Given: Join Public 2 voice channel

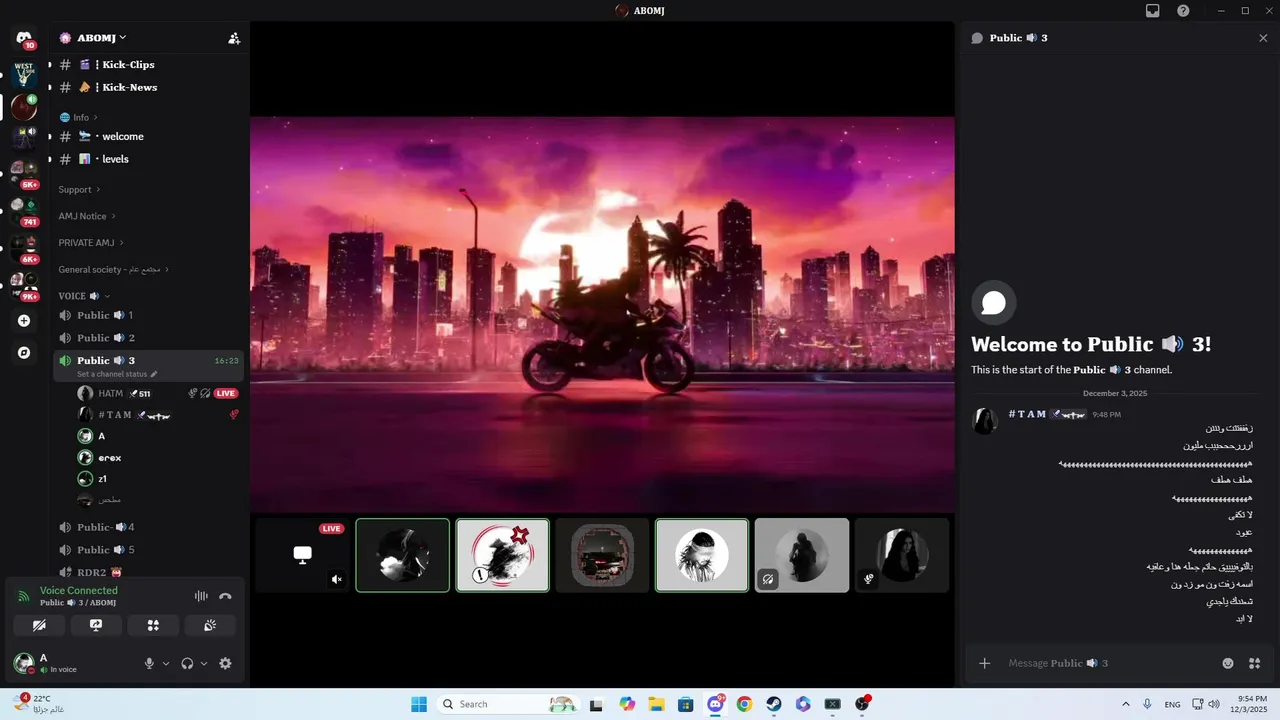Looking at the screenshot, I should point(148,338).
